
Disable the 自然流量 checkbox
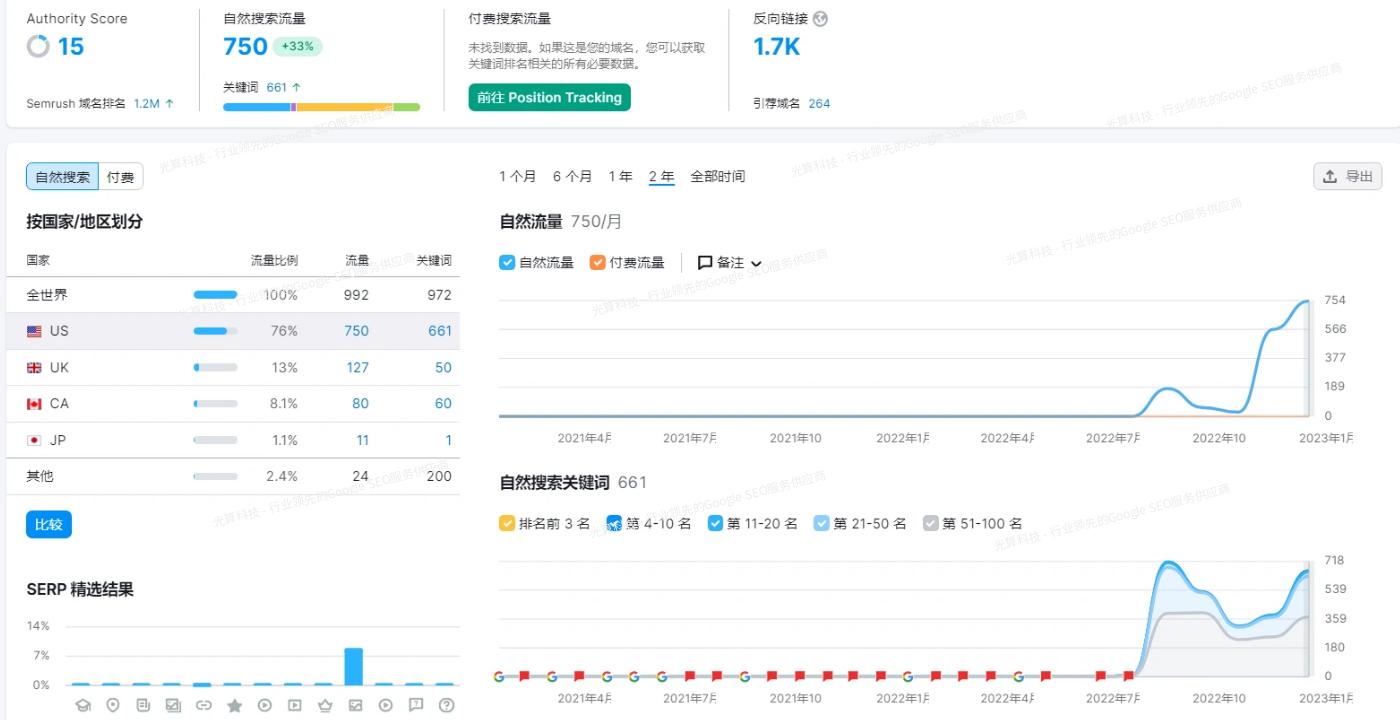[507, 263]
